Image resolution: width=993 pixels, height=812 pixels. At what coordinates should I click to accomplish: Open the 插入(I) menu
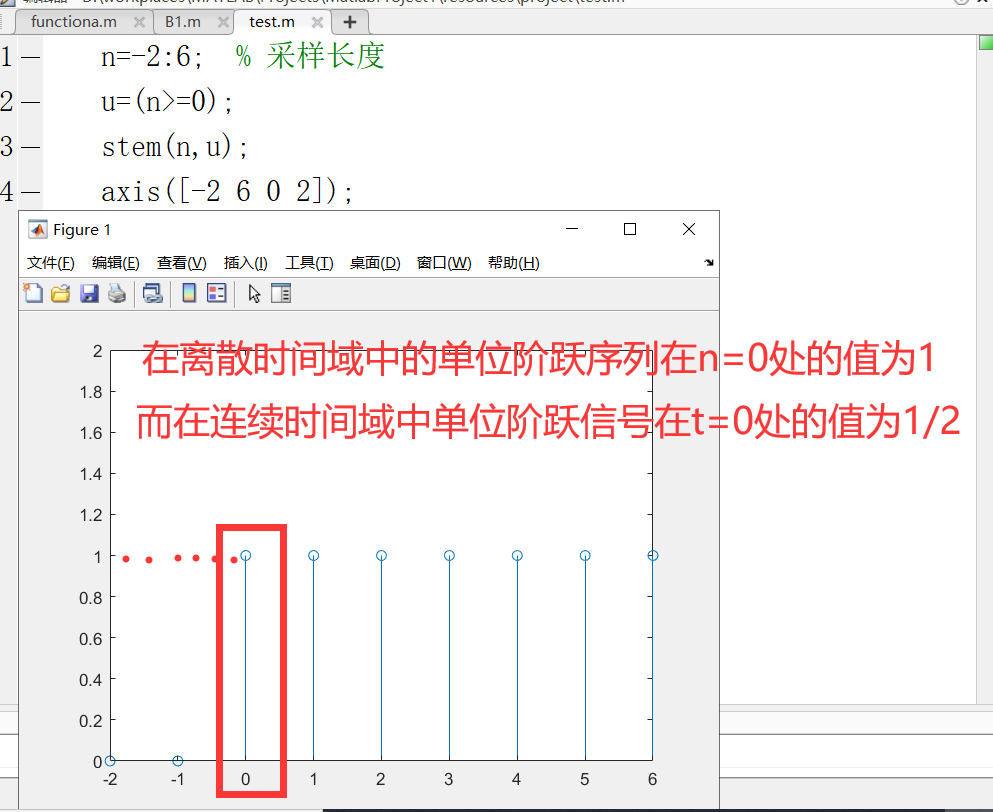[245, 263]
